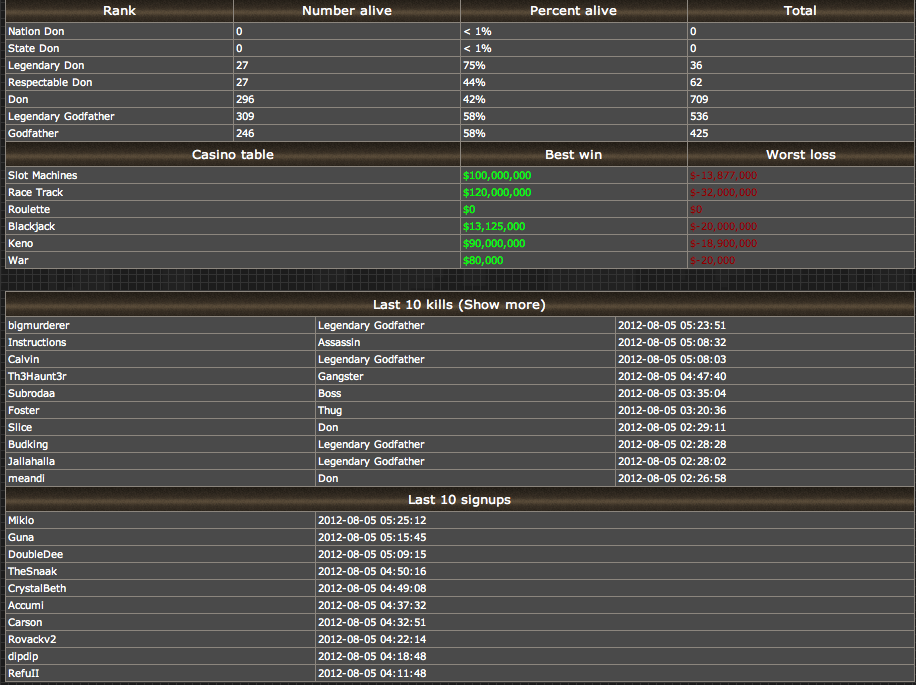Select the Roulette casino row label
Viewport: 916px width, 685px height.
pyautogui.click(x=29, y=209)
